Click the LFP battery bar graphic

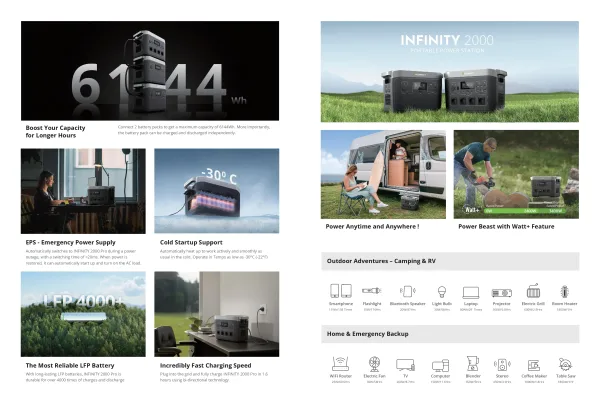tap(83, 316)
